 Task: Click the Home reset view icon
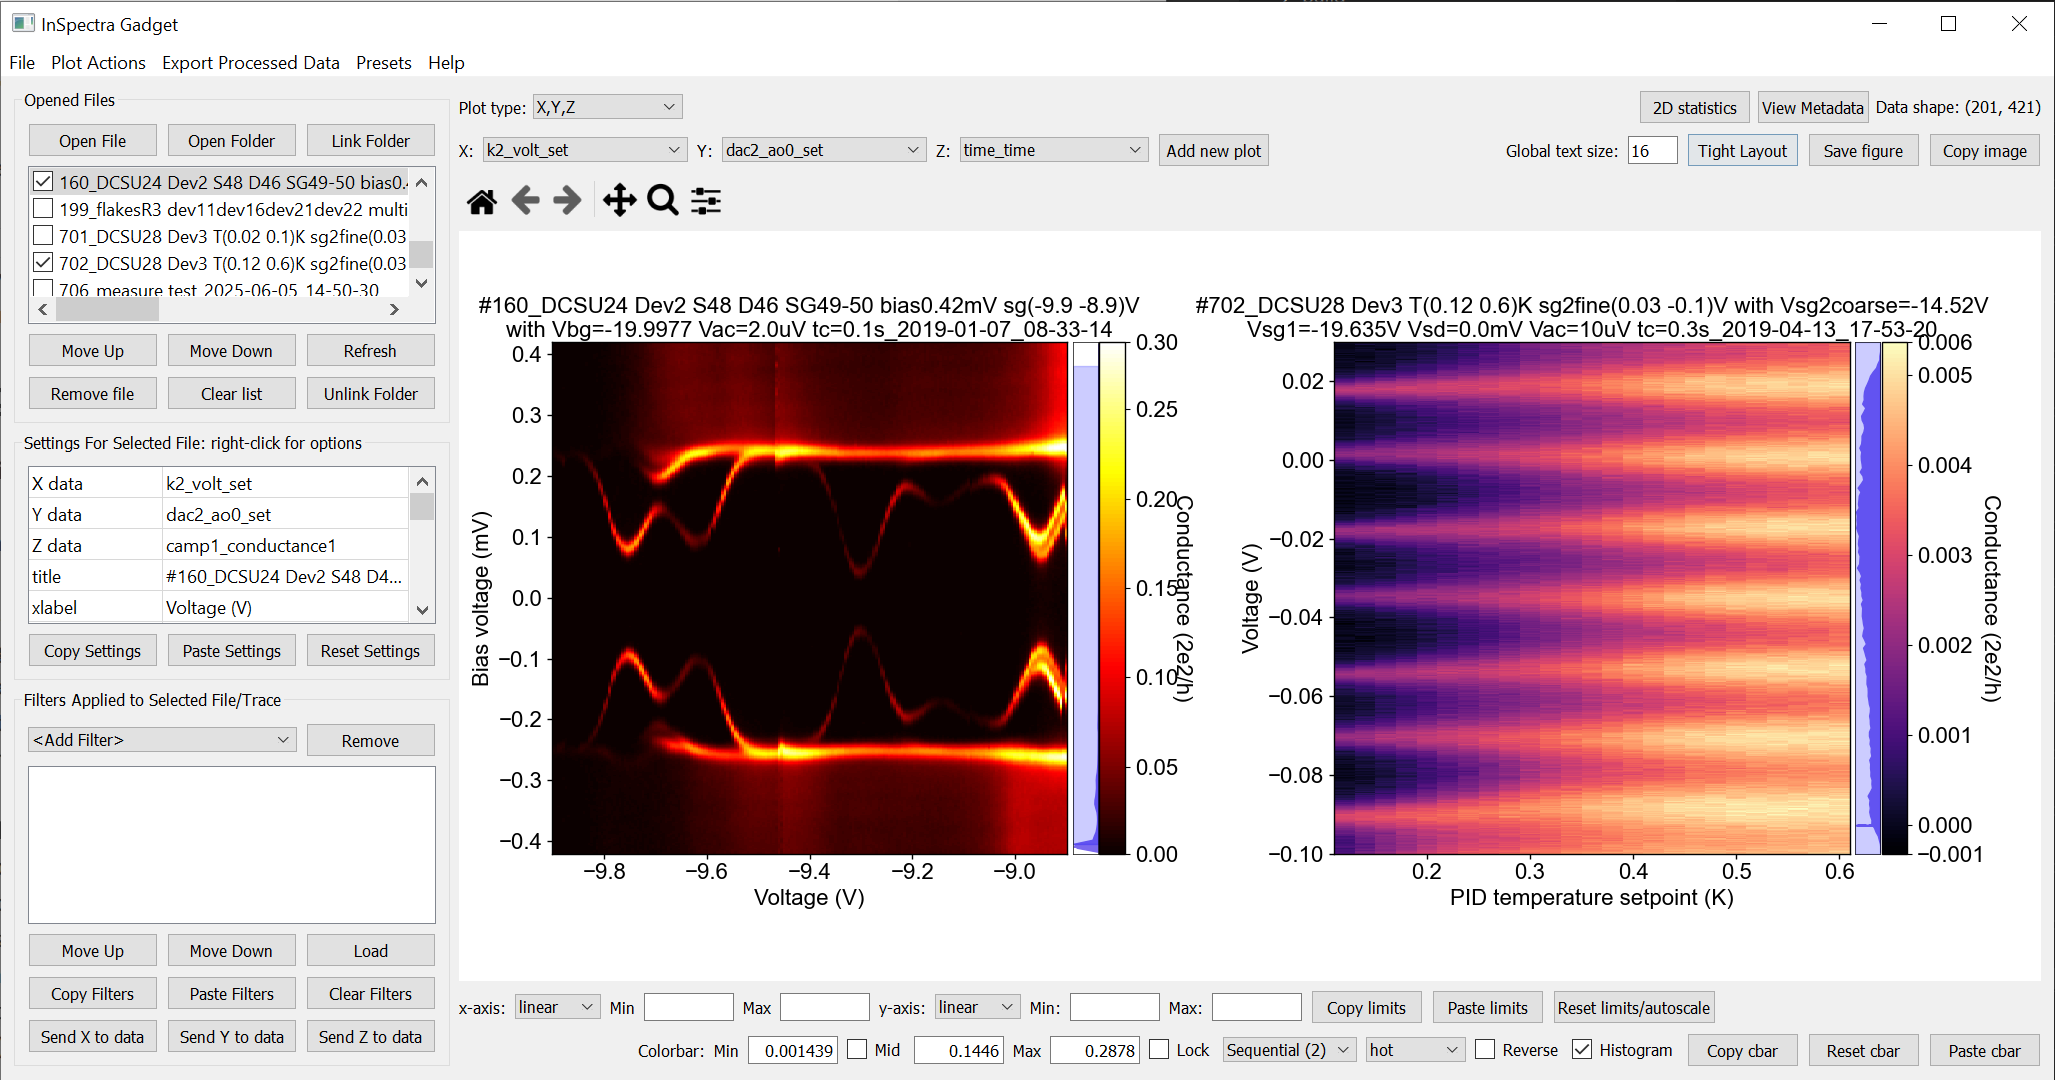pos(482,201)
